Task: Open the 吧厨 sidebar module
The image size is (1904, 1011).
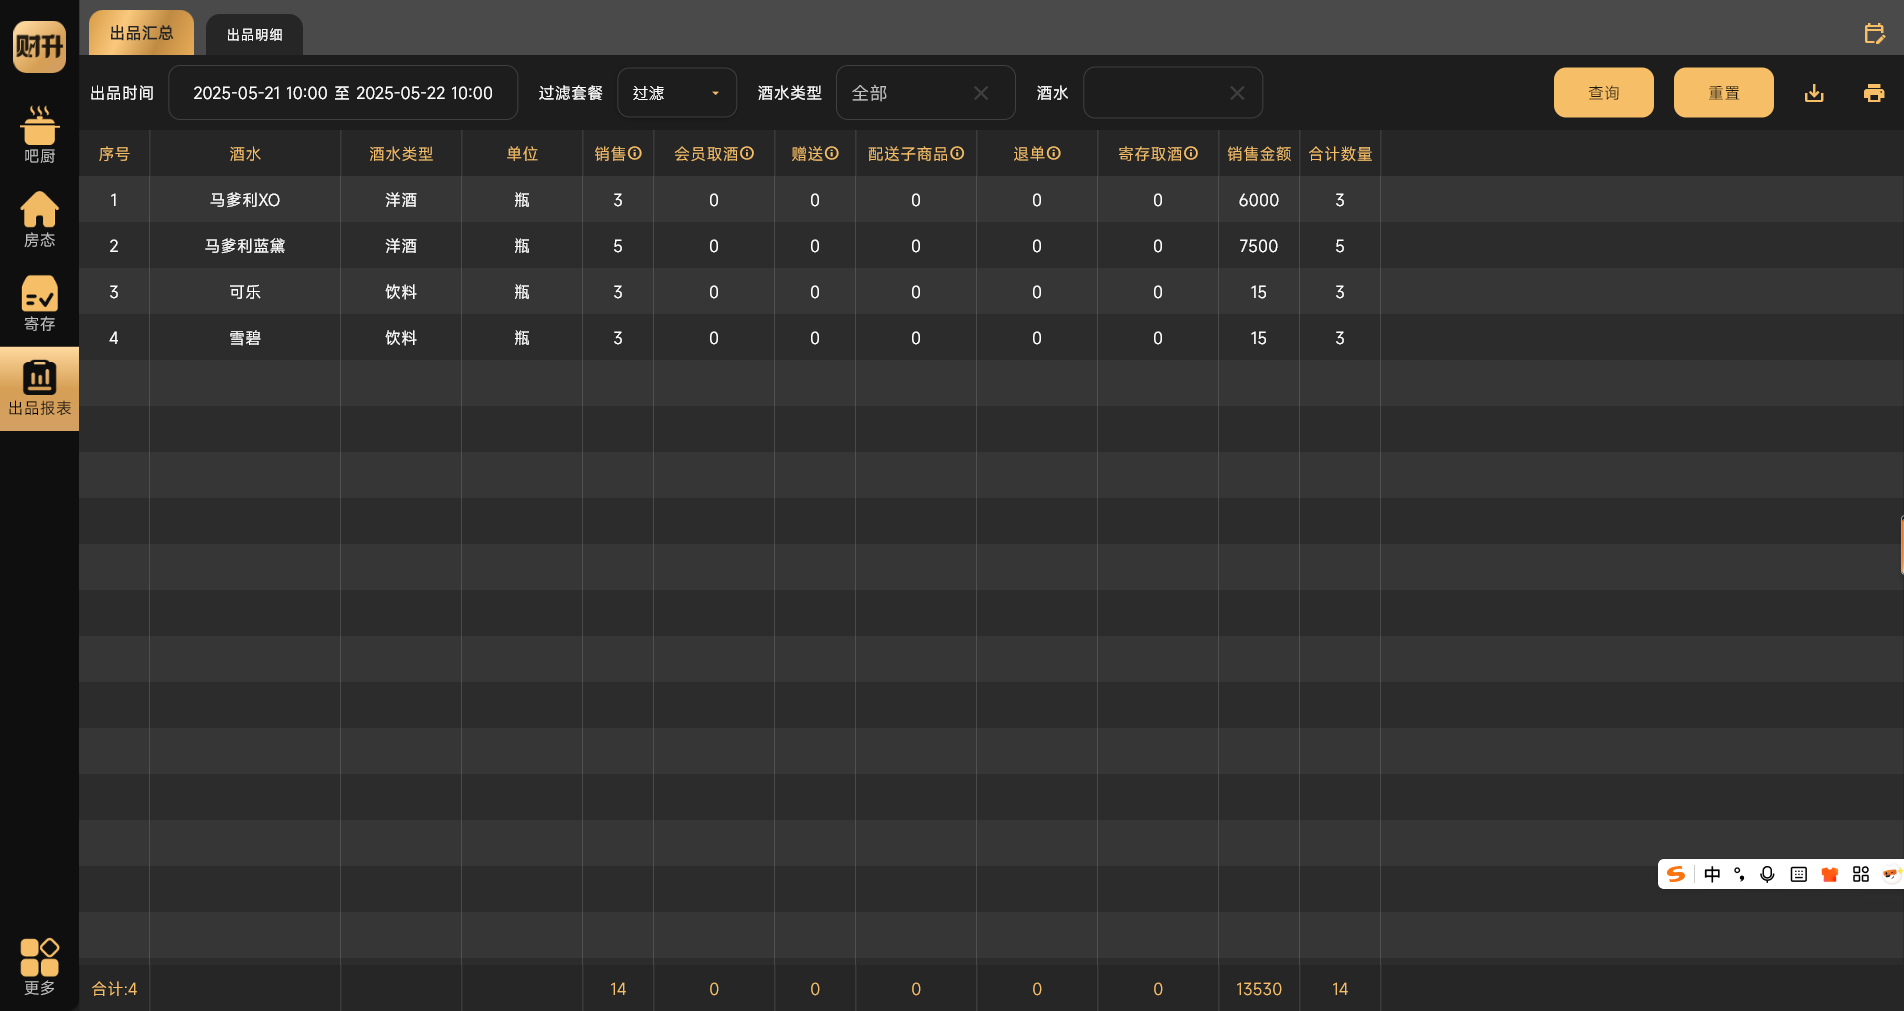Action: pos(39,135)
